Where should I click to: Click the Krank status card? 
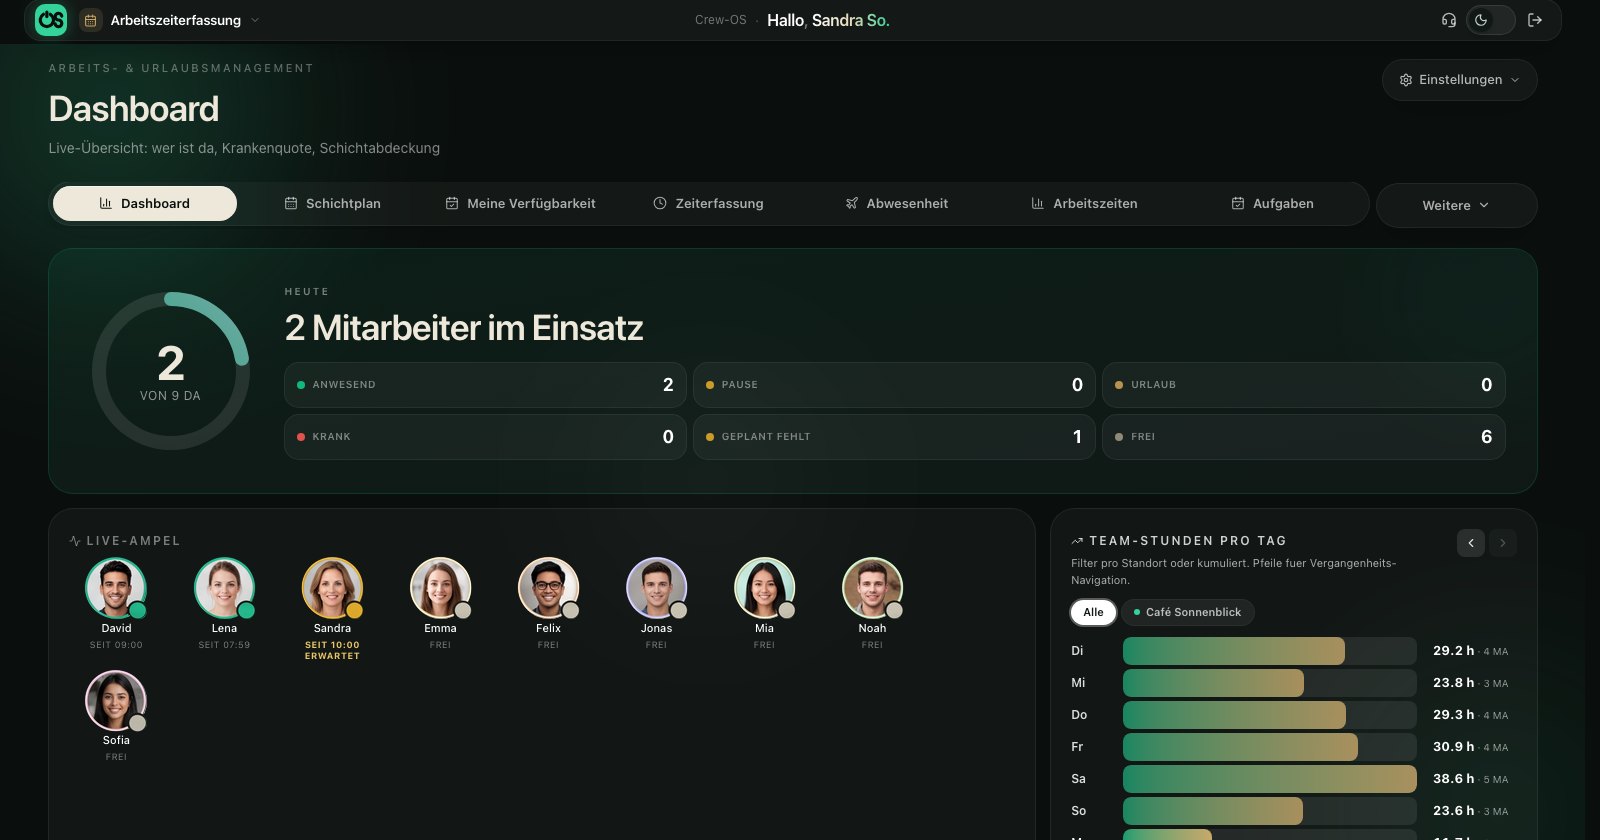pos(485,437)
